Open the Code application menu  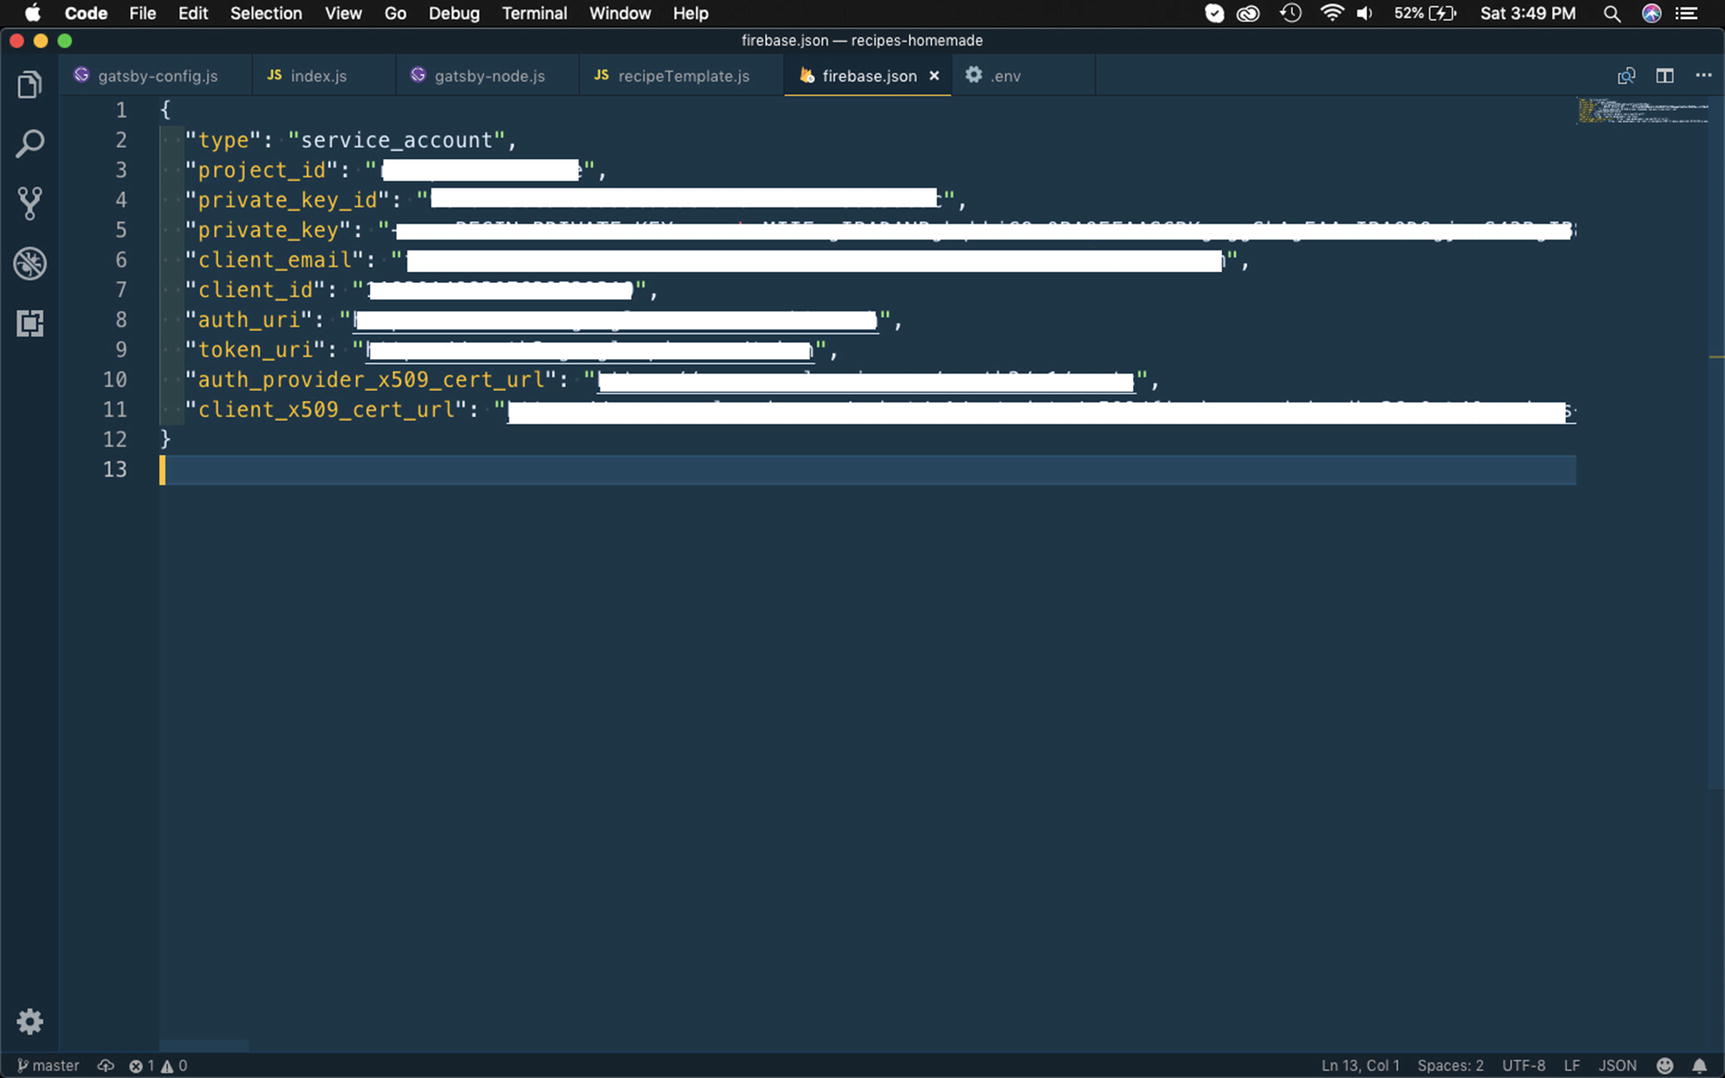(86, 13)
